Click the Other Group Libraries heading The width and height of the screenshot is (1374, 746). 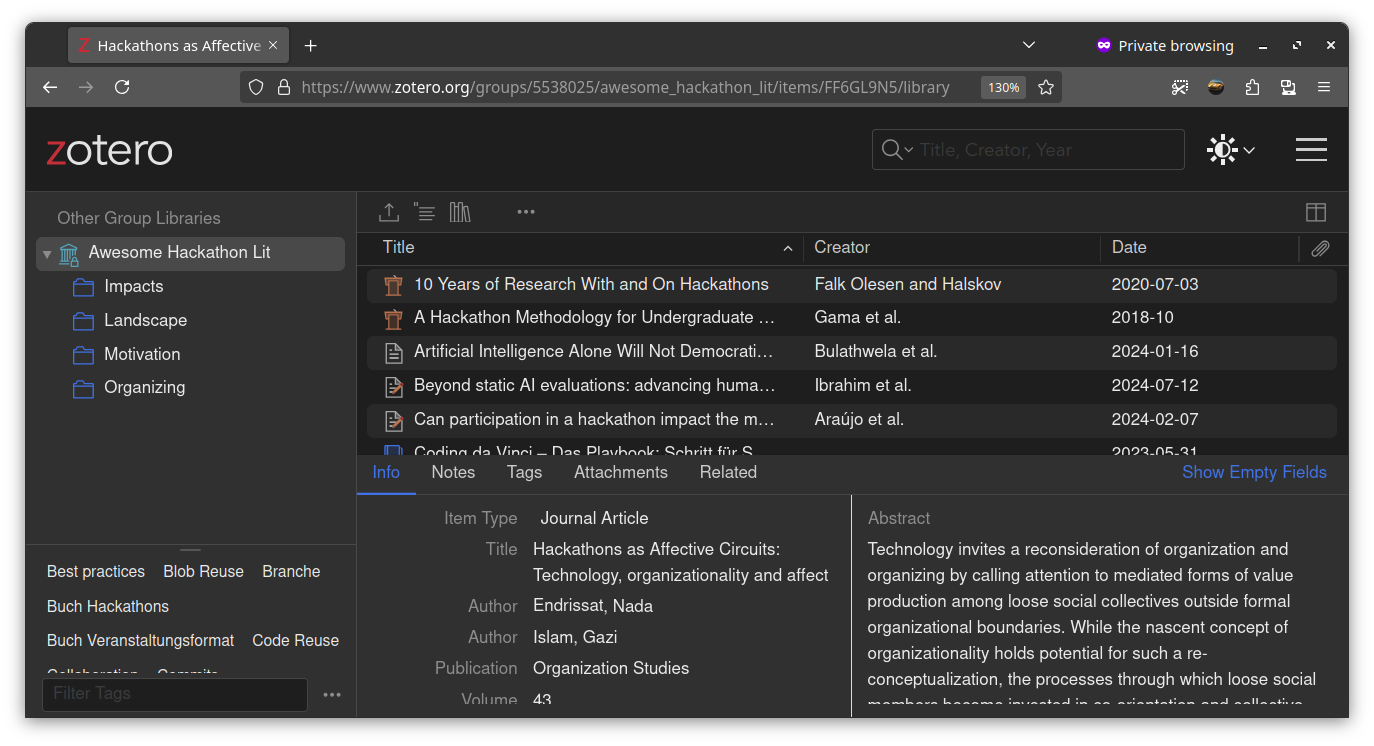139,218
